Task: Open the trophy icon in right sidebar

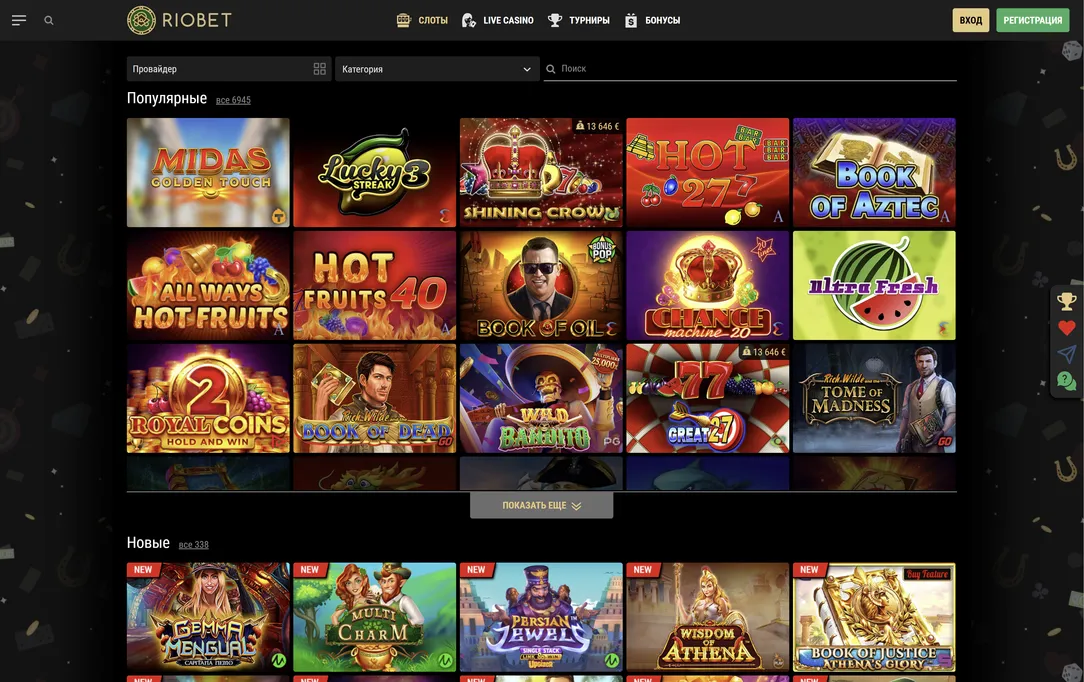Action: 1067,301
